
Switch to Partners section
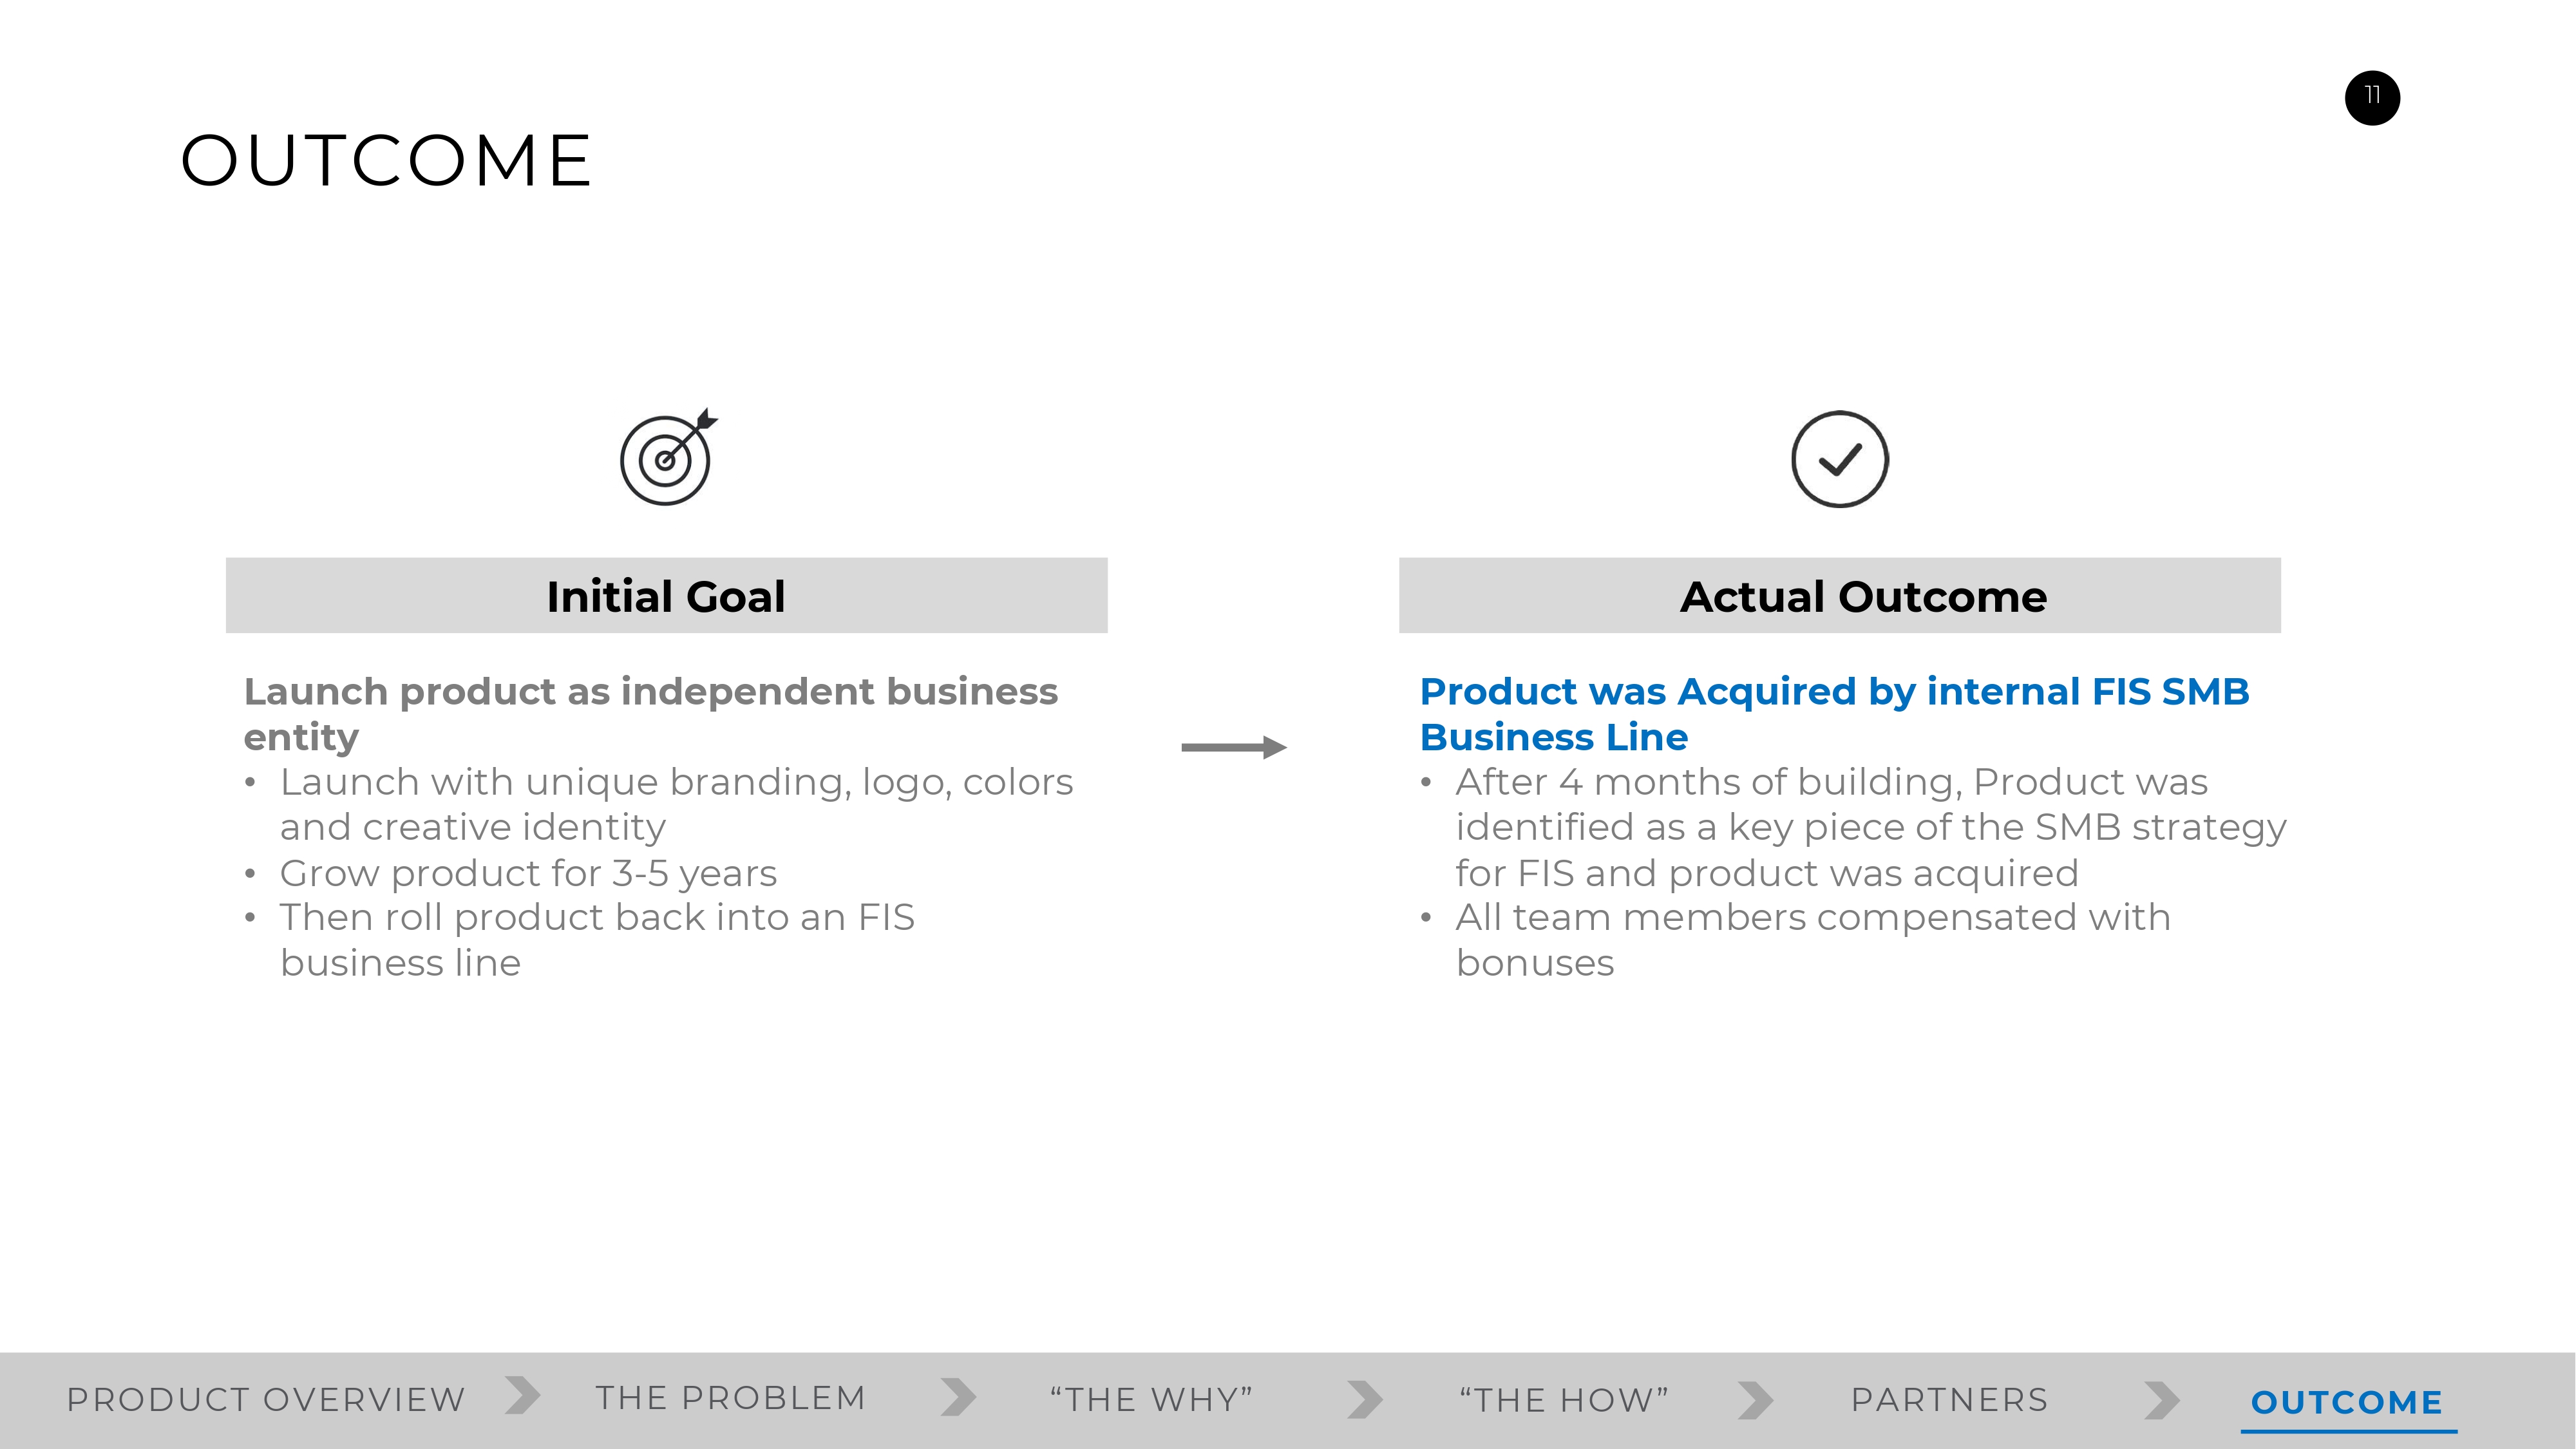coord(1949,1400)
